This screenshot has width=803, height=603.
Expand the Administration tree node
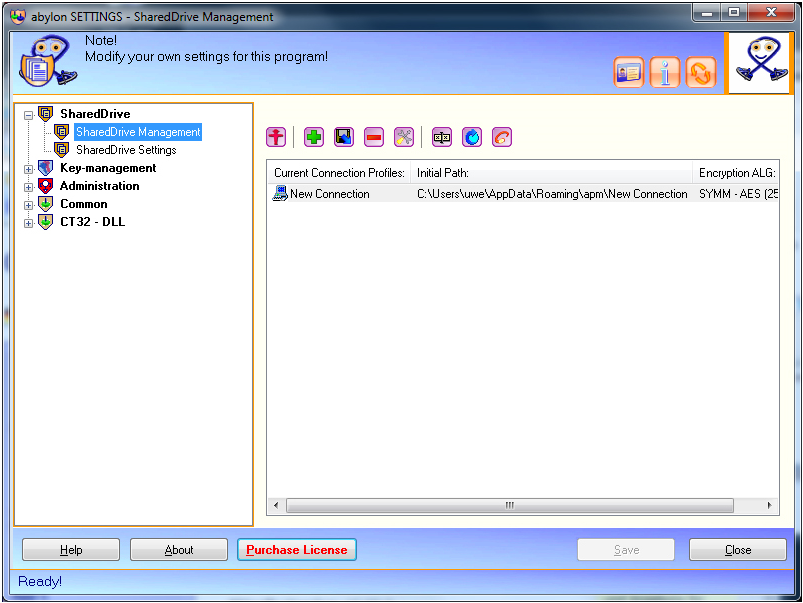pos(29,187)
